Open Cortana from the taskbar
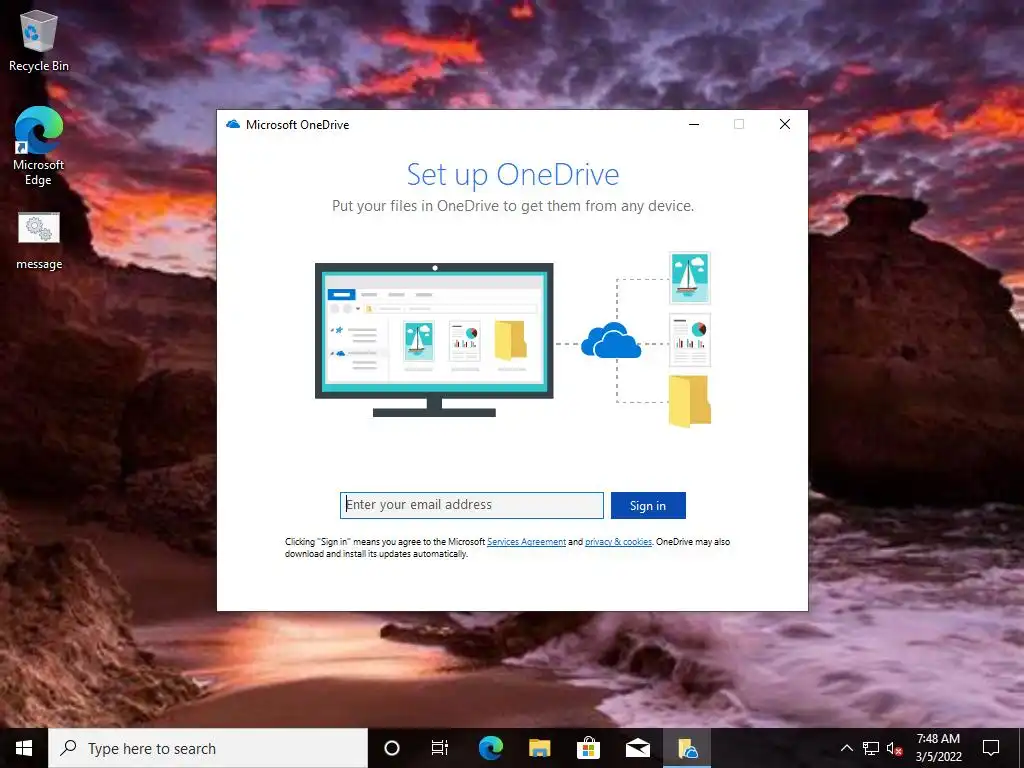The height and width of the screenshot is (768, 1024). click(392, 748)
